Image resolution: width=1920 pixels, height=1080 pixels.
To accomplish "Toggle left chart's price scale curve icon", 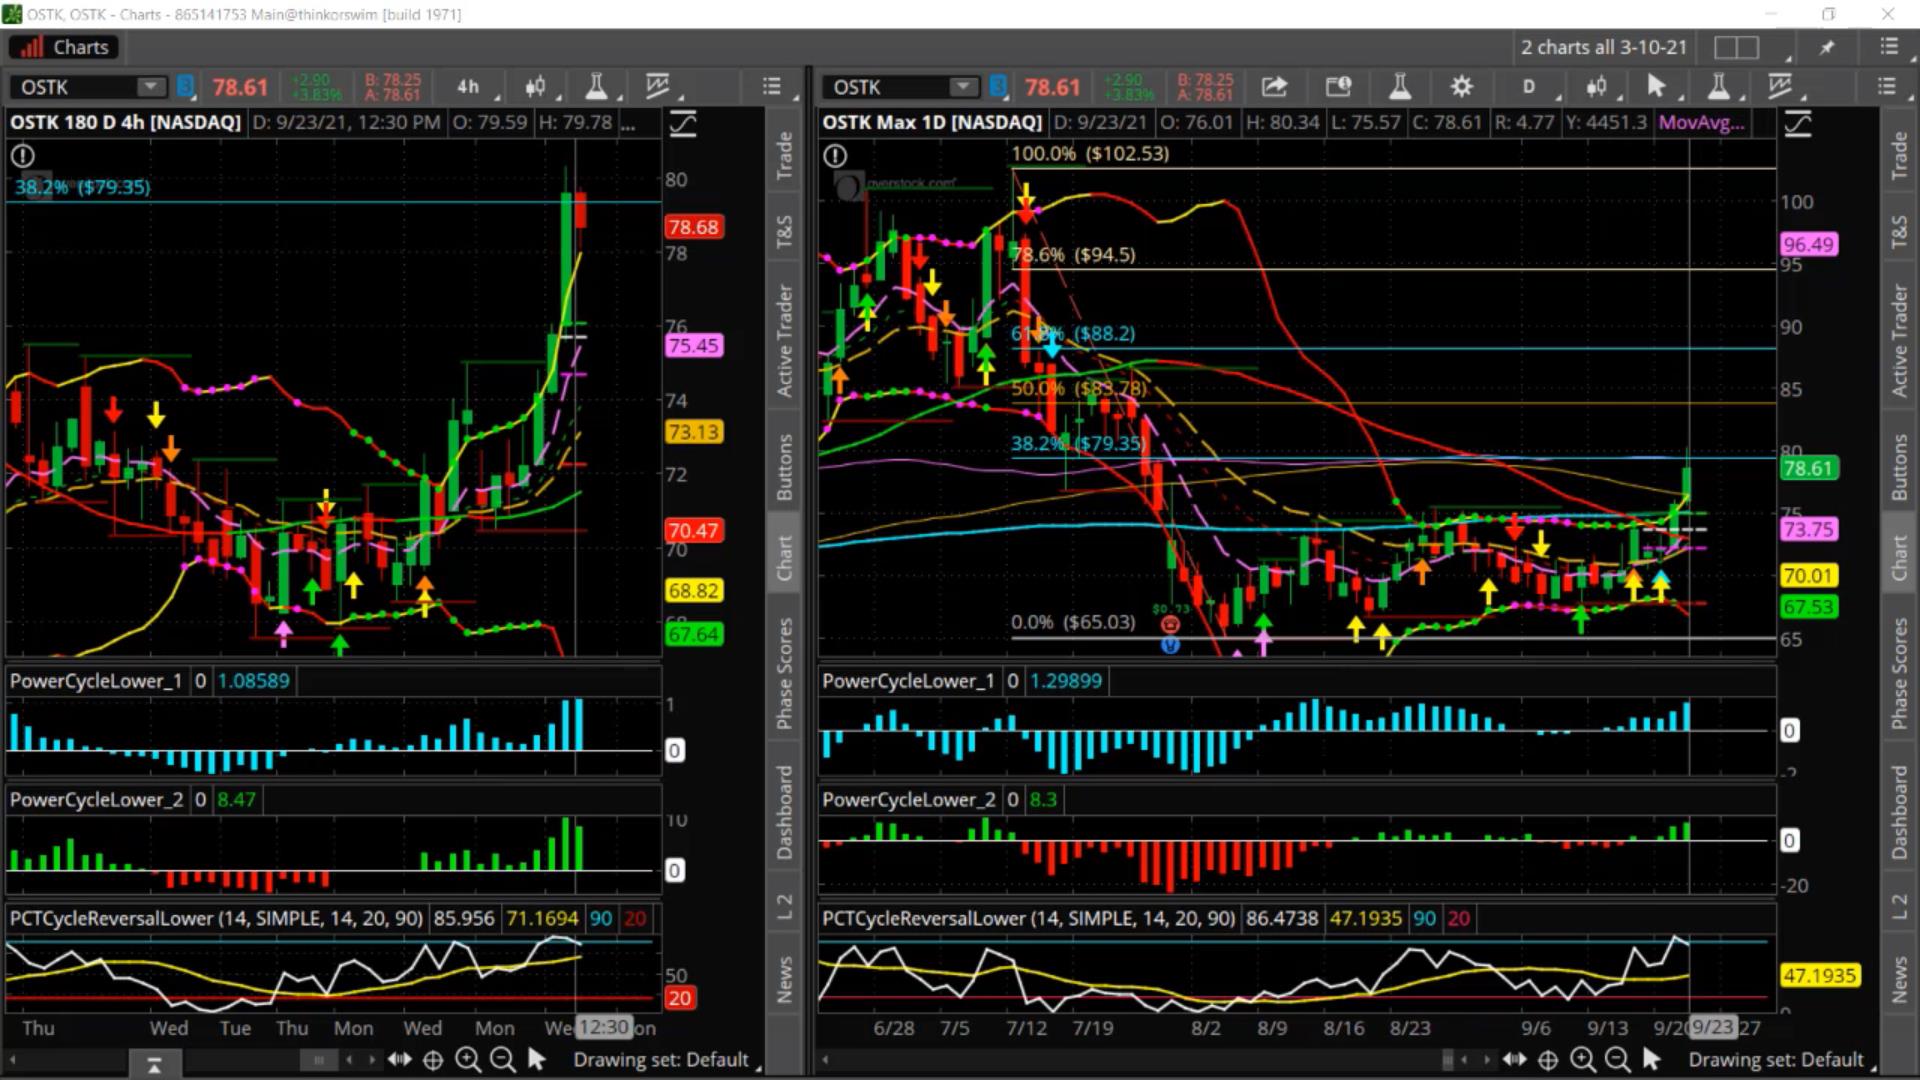I will point(683,124).
